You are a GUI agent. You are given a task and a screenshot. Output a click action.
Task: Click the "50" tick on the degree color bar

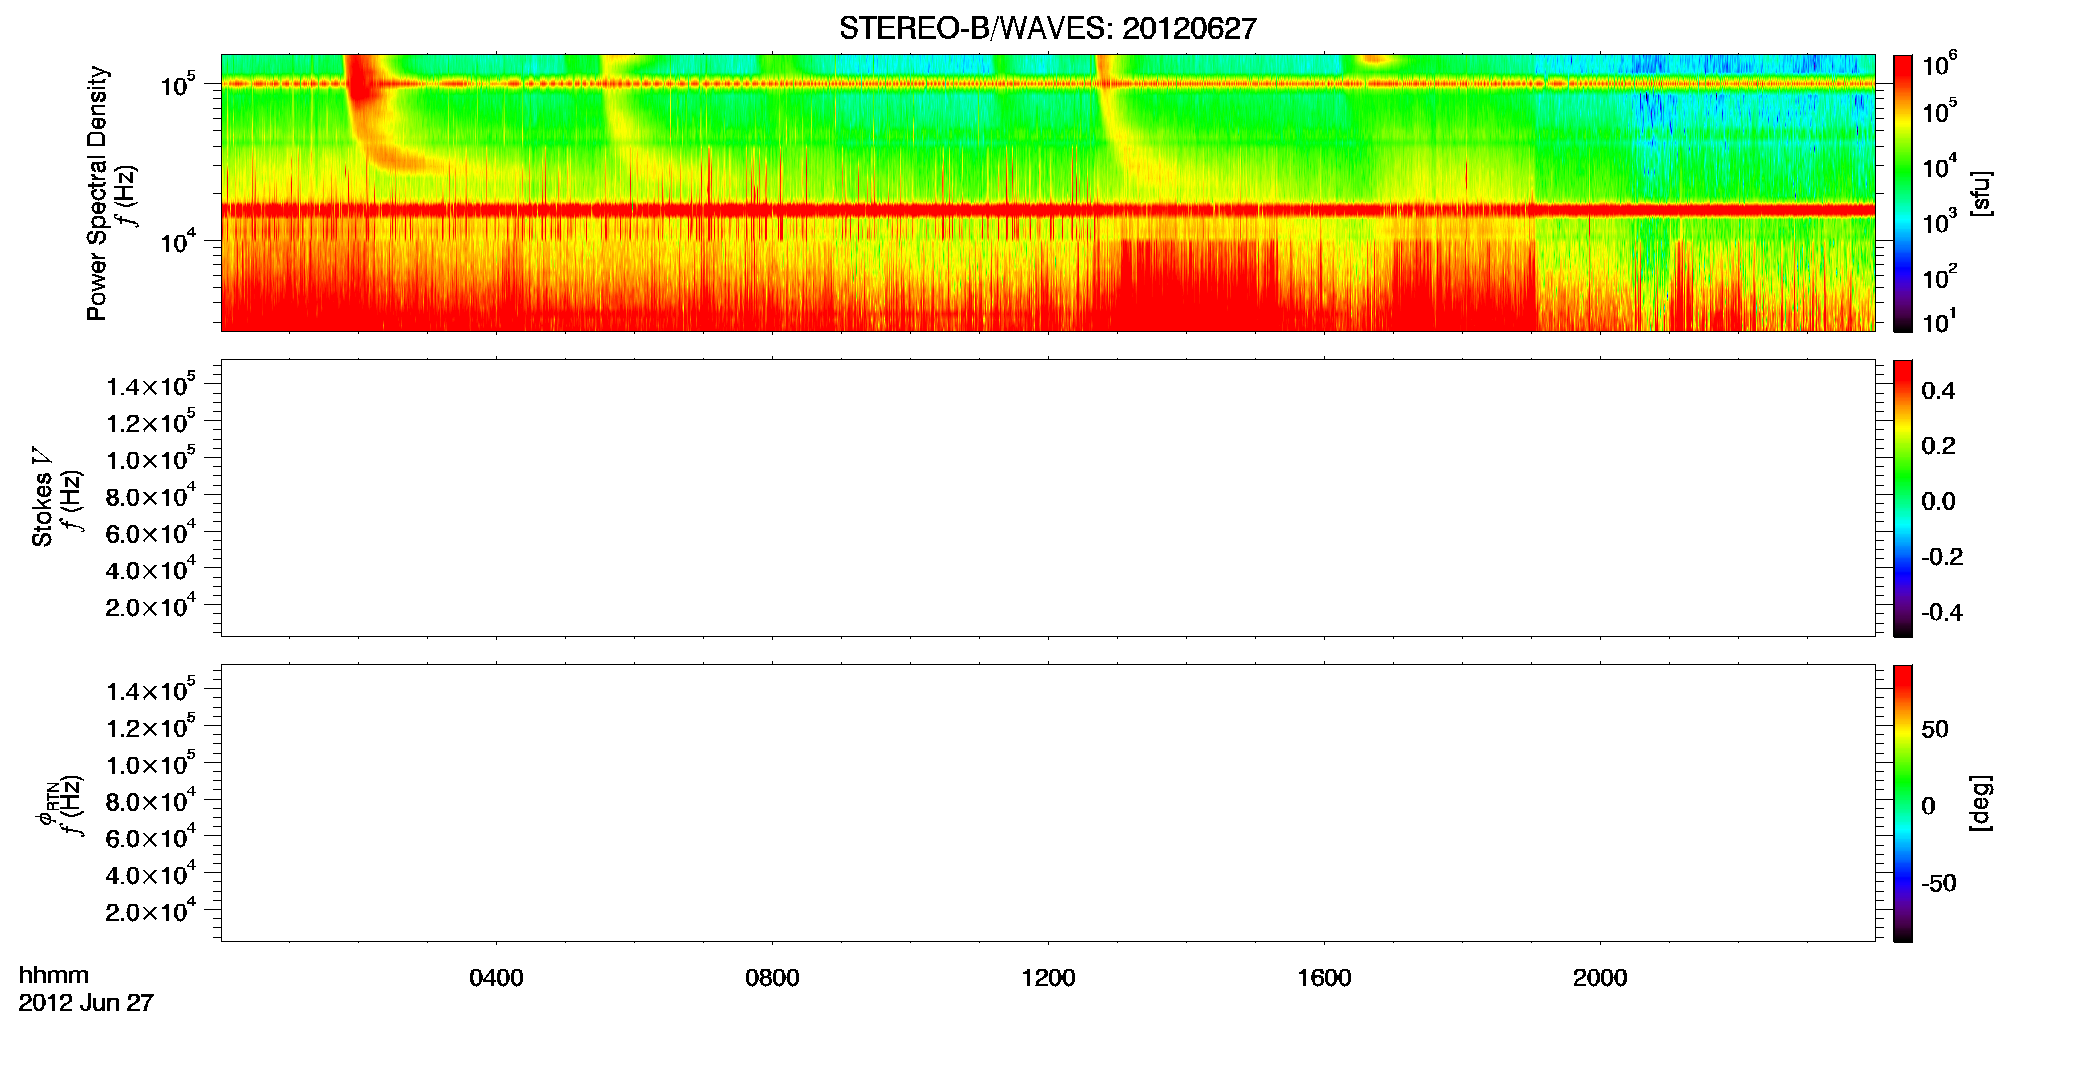1935,729
